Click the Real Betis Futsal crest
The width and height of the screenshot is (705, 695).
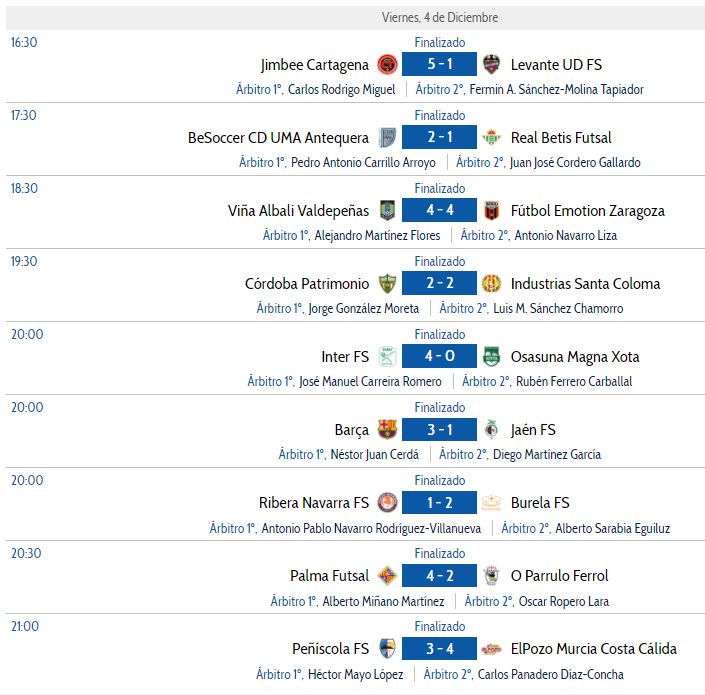coord(491,137)
